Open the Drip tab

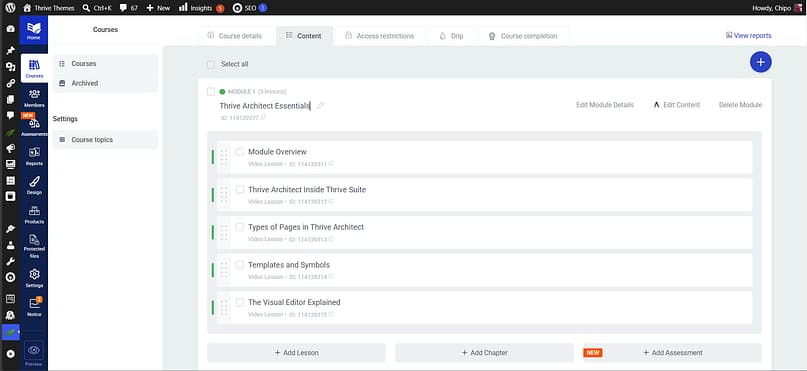coord(452,36)
